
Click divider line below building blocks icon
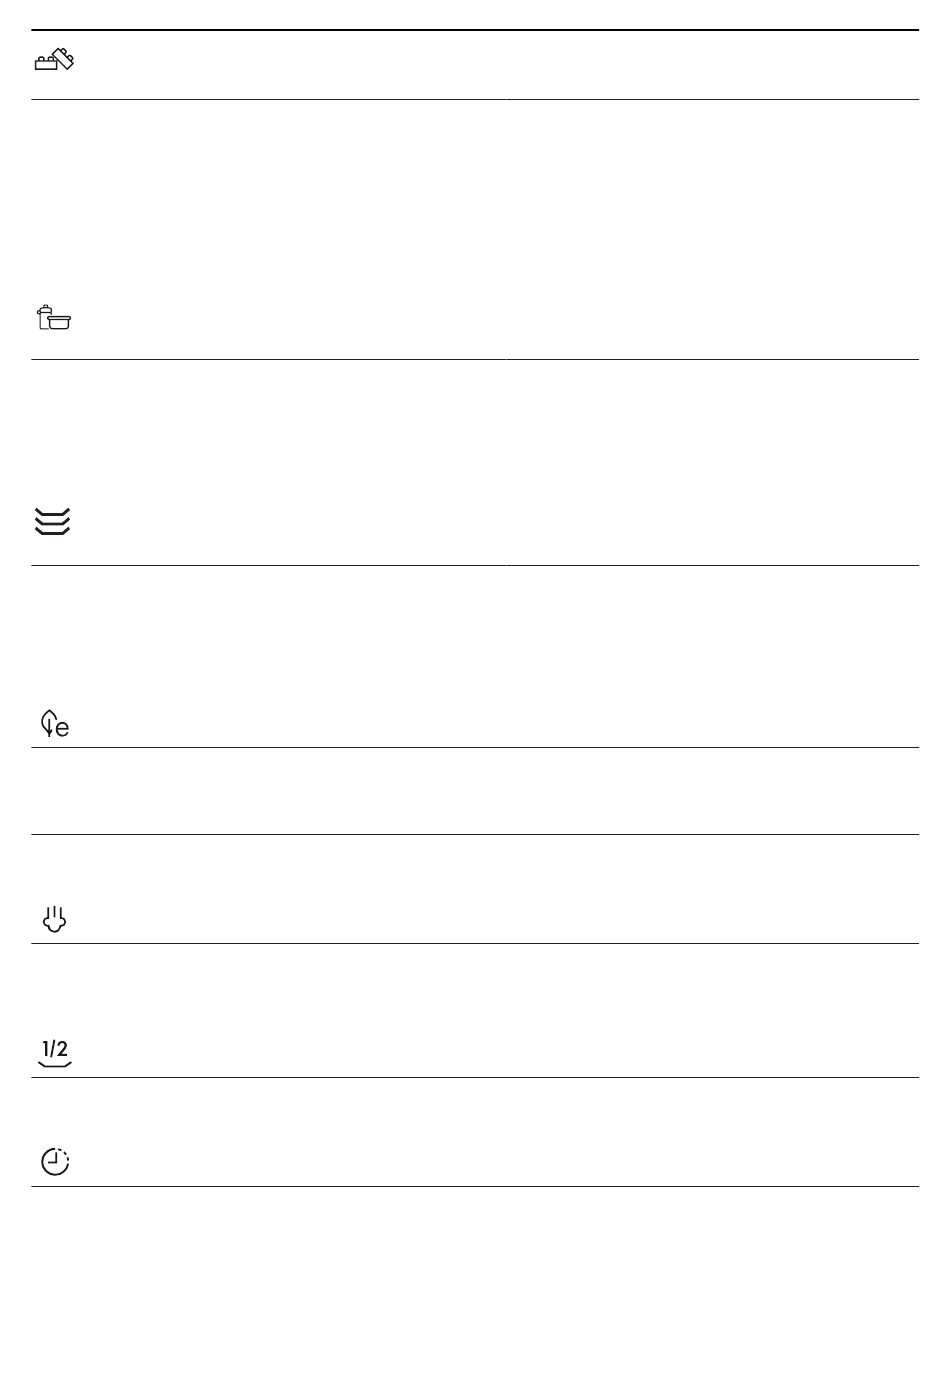tap(475, 99)
